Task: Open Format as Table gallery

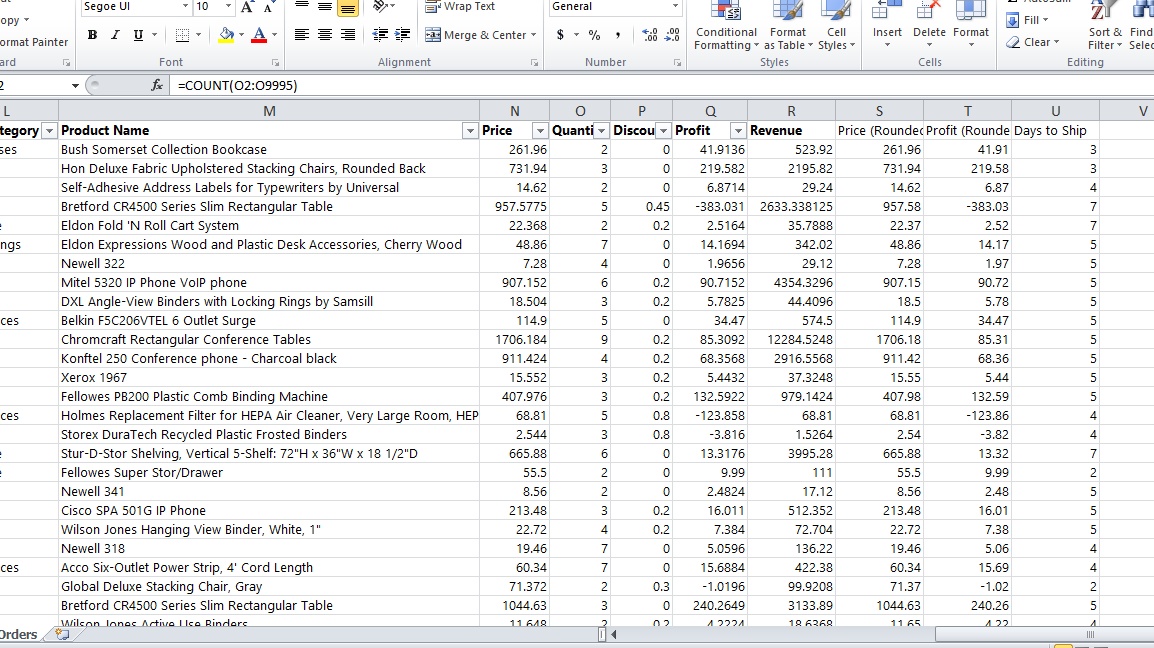Action: click(788, 27)
